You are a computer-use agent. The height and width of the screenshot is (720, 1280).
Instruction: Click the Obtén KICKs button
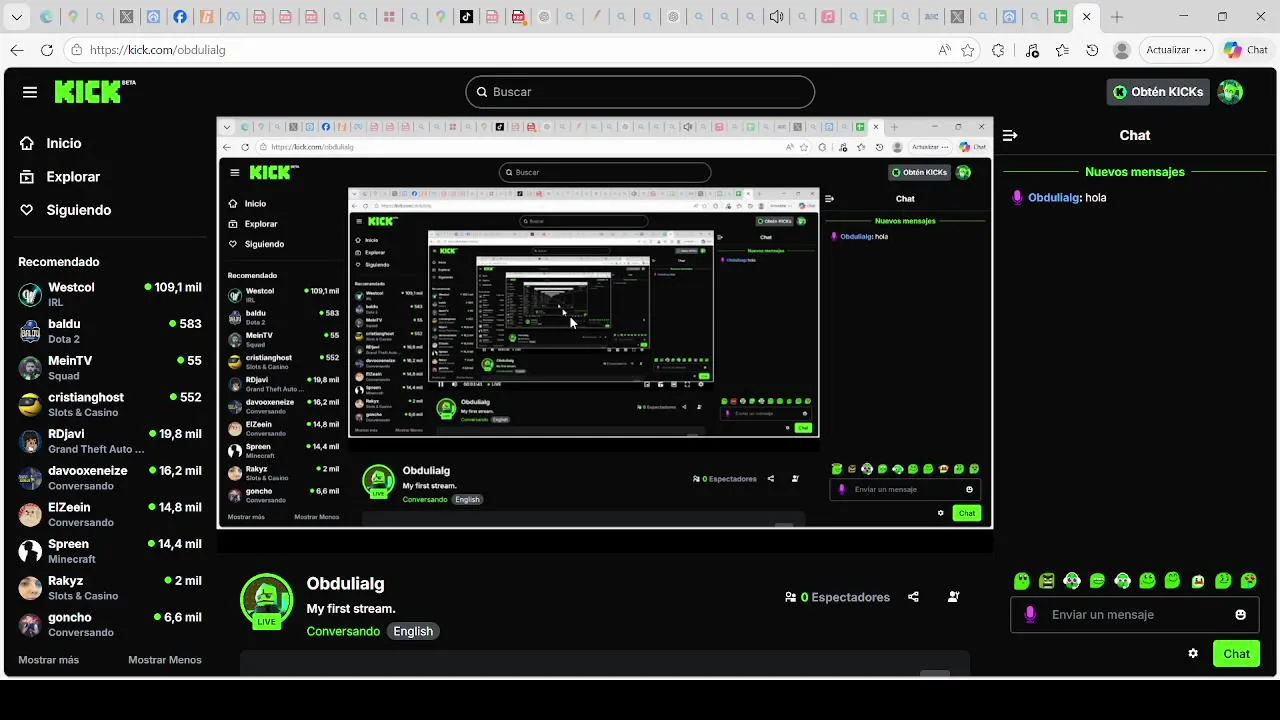[x=1158, y=92]
